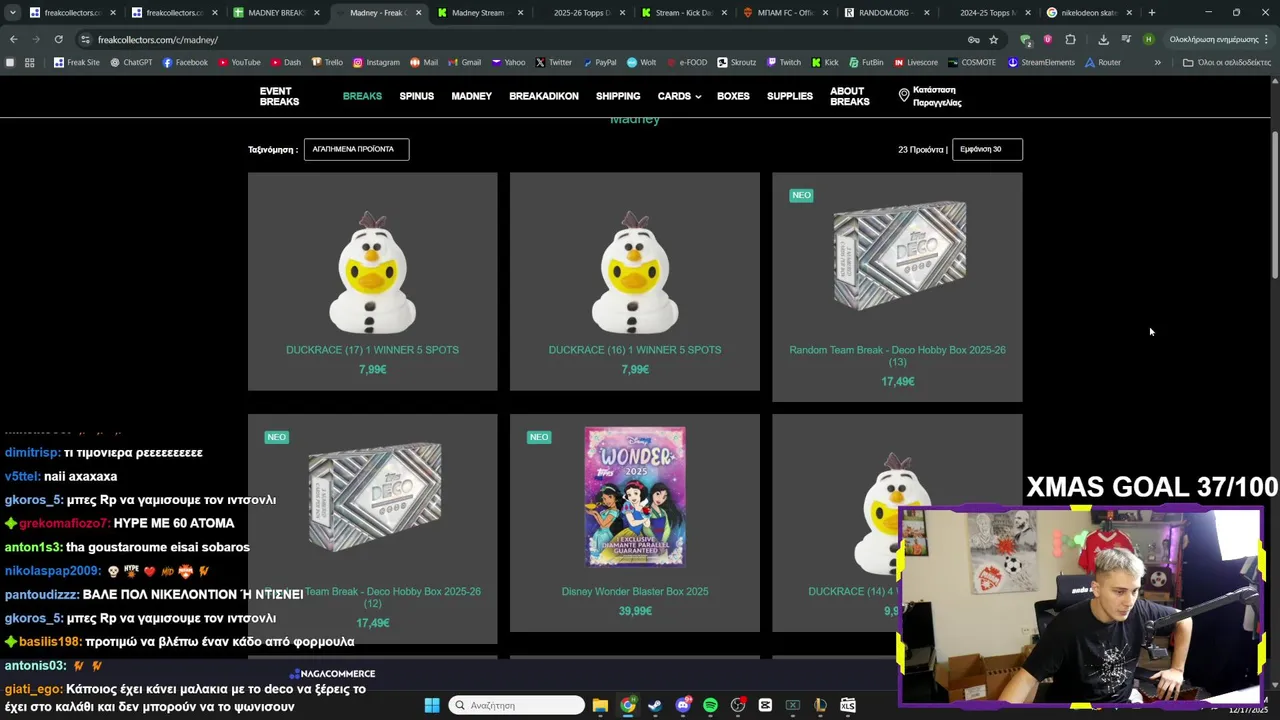Open the PayPal bookmark
Image resolution: width=1280 pixels, height=720 pixels.
click(x=599, y=62)
